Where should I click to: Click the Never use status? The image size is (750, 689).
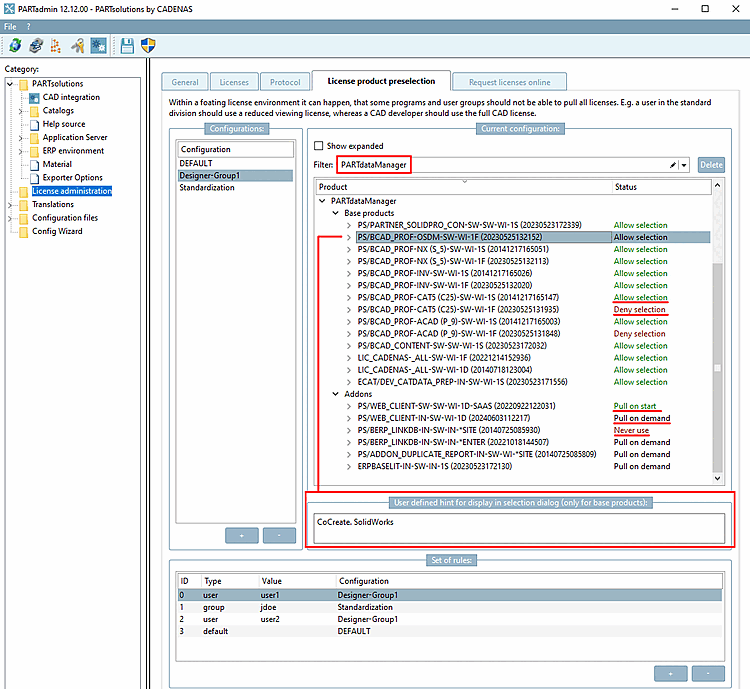(x=631, y=430)
